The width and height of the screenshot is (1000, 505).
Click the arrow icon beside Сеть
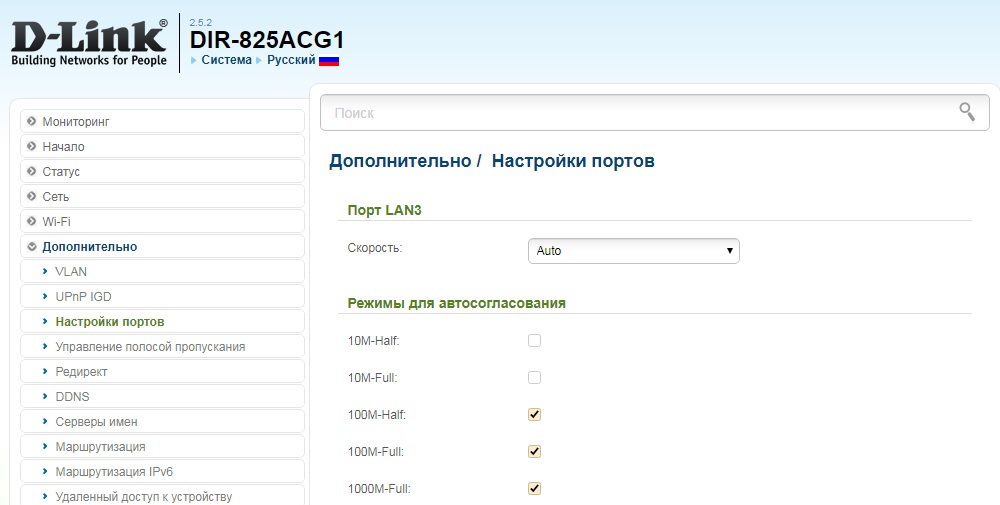32,196
